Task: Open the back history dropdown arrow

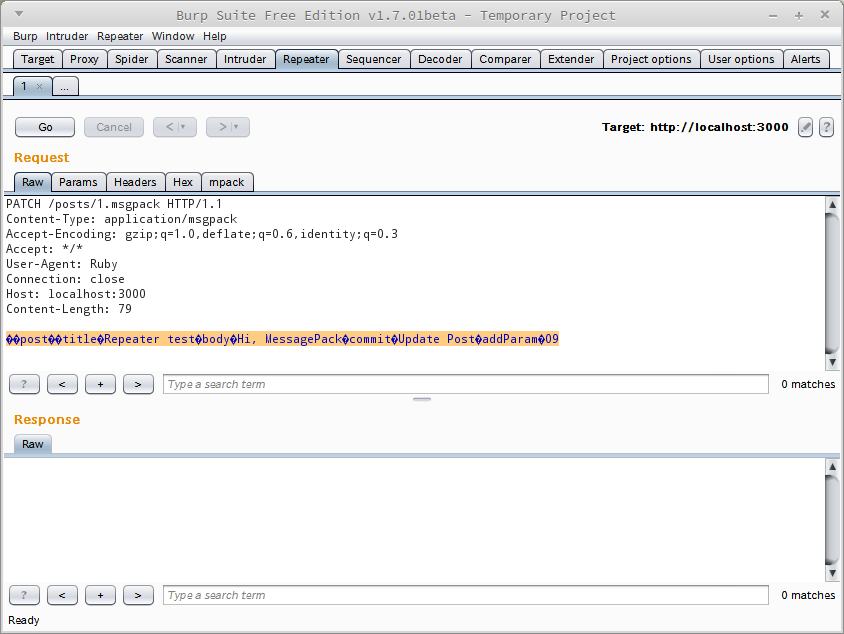Action: pyautogui.click(x=183, y=127)
